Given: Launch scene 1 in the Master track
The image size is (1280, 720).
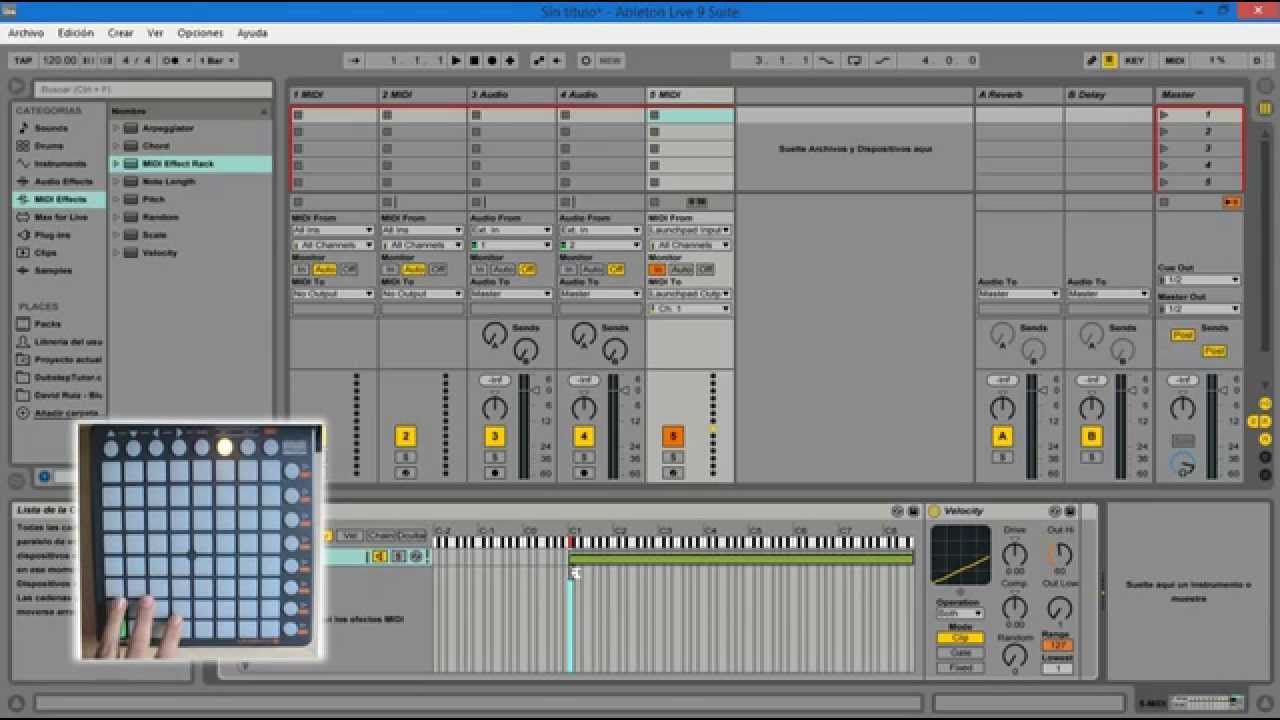Looking at the screenshot, I should [x=1164, y=115].
